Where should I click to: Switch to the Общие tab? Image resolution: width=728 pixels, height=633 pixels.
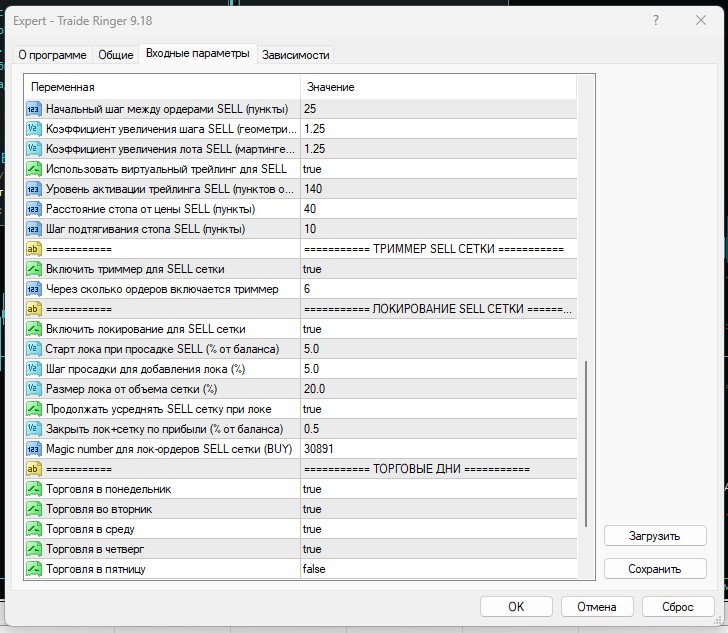[x=116, y=55]
